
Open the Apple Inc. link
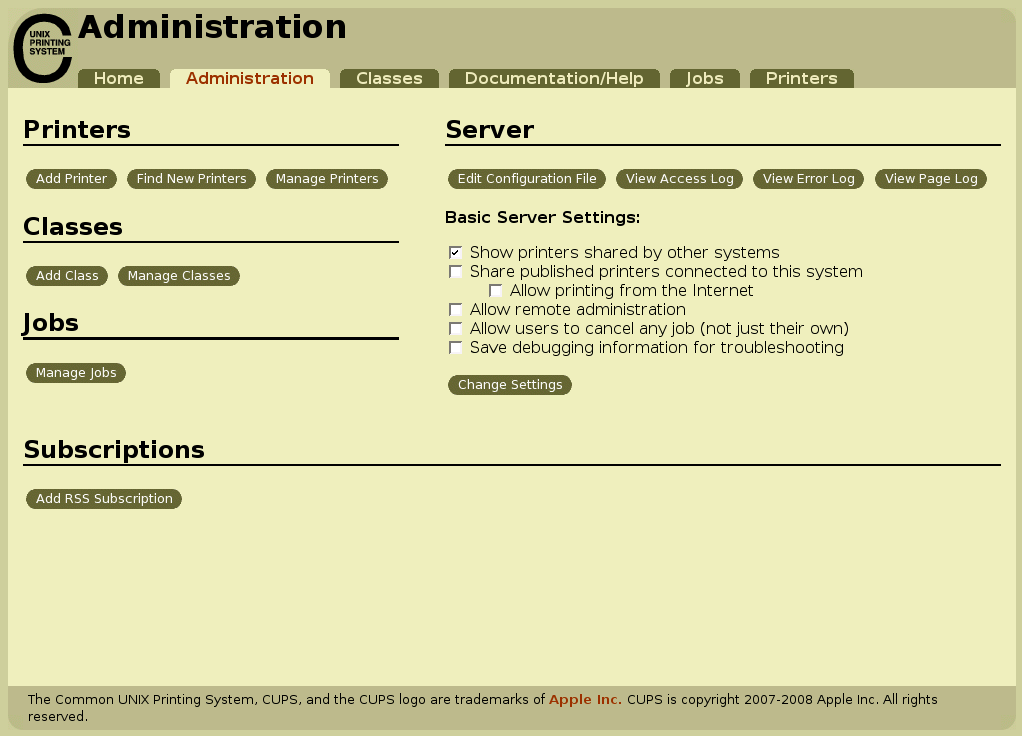point(585,699)
